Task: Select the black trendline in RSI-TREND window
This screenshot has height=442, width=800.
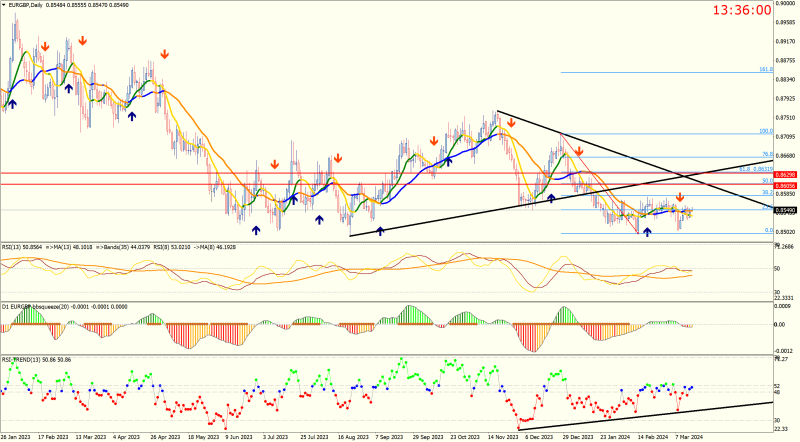Action: (x=645, y=416)
